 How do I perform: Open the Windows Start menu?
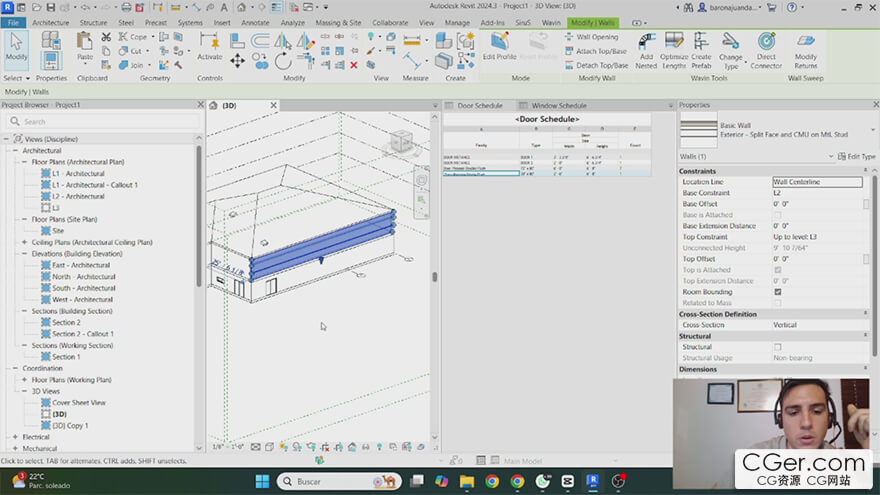pos(262,481)
